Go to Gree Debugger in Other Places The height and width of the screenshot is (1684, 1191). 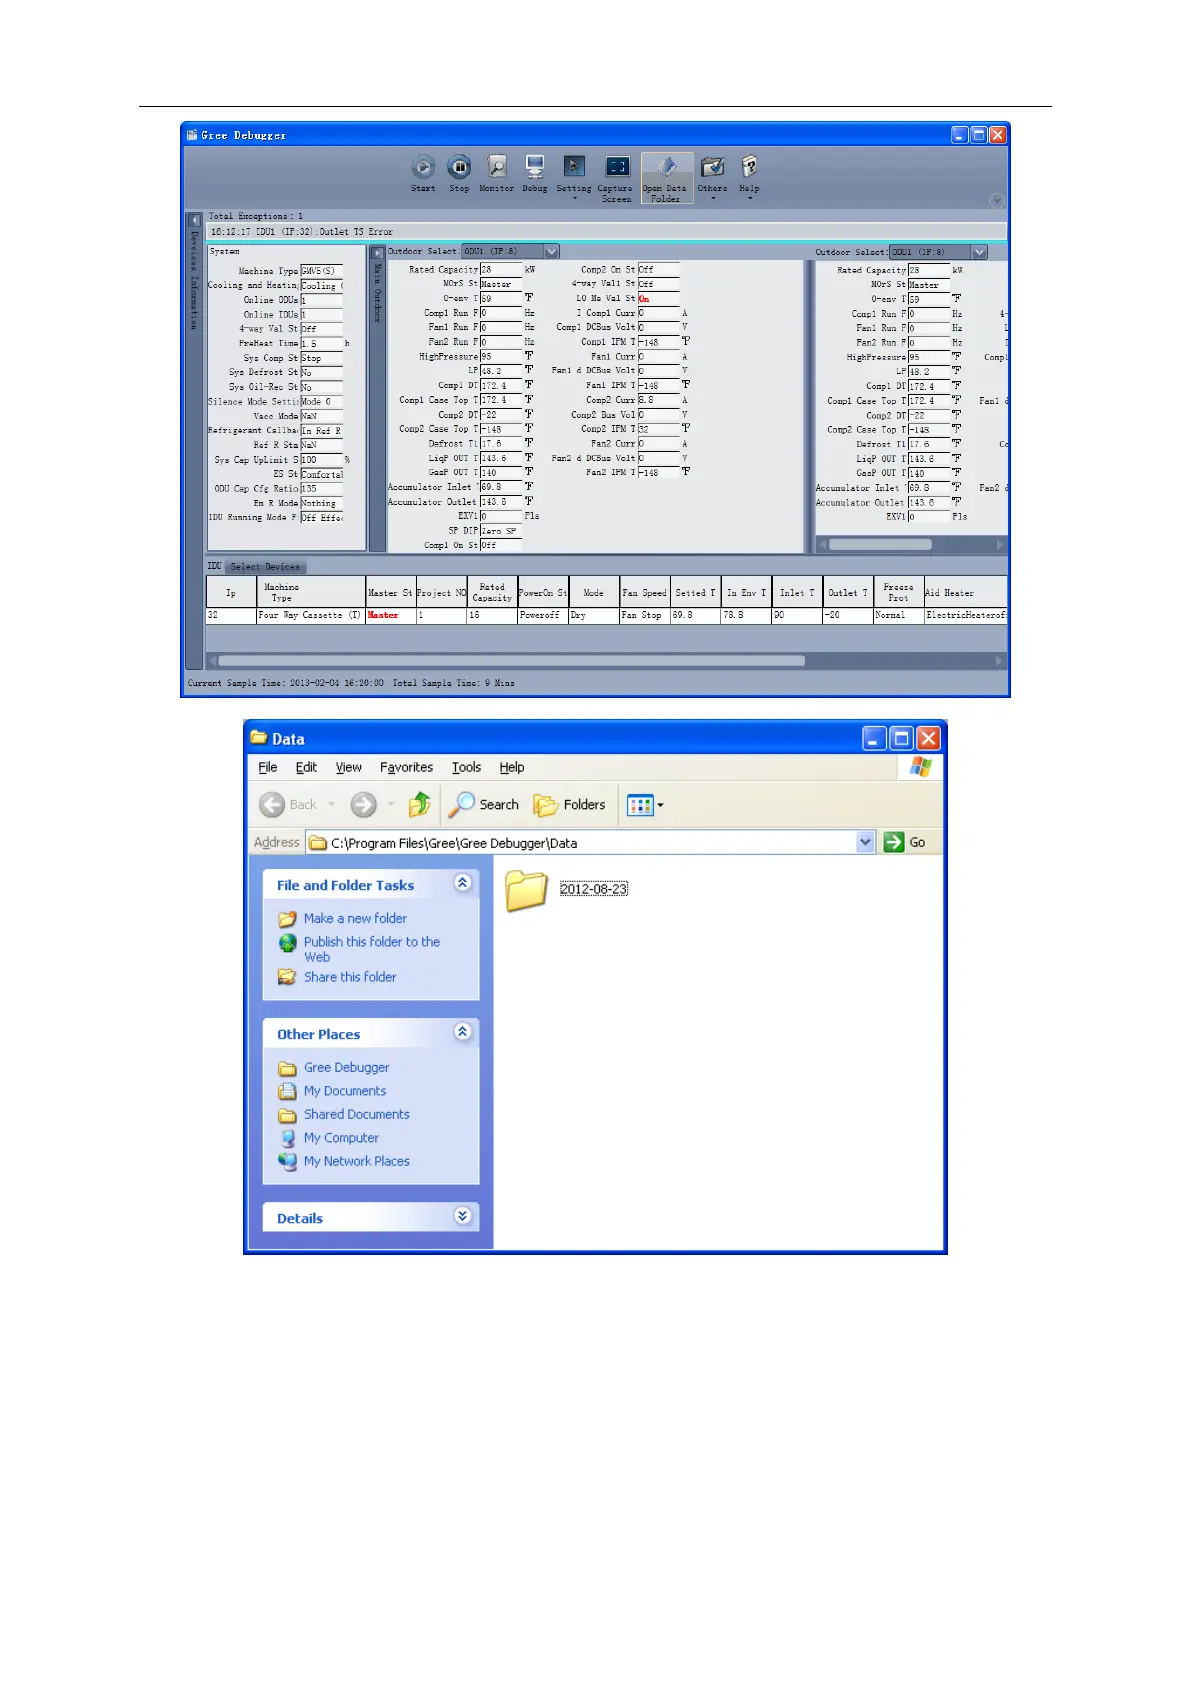[346, 1068]
